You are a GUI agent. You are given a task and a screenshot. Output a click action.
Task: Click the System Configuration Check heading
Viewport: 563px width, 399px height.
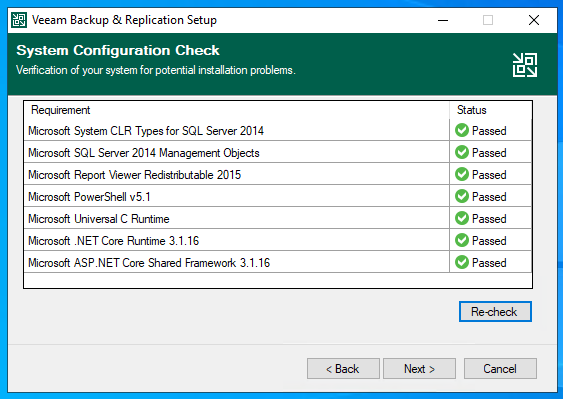click(118, 50)
